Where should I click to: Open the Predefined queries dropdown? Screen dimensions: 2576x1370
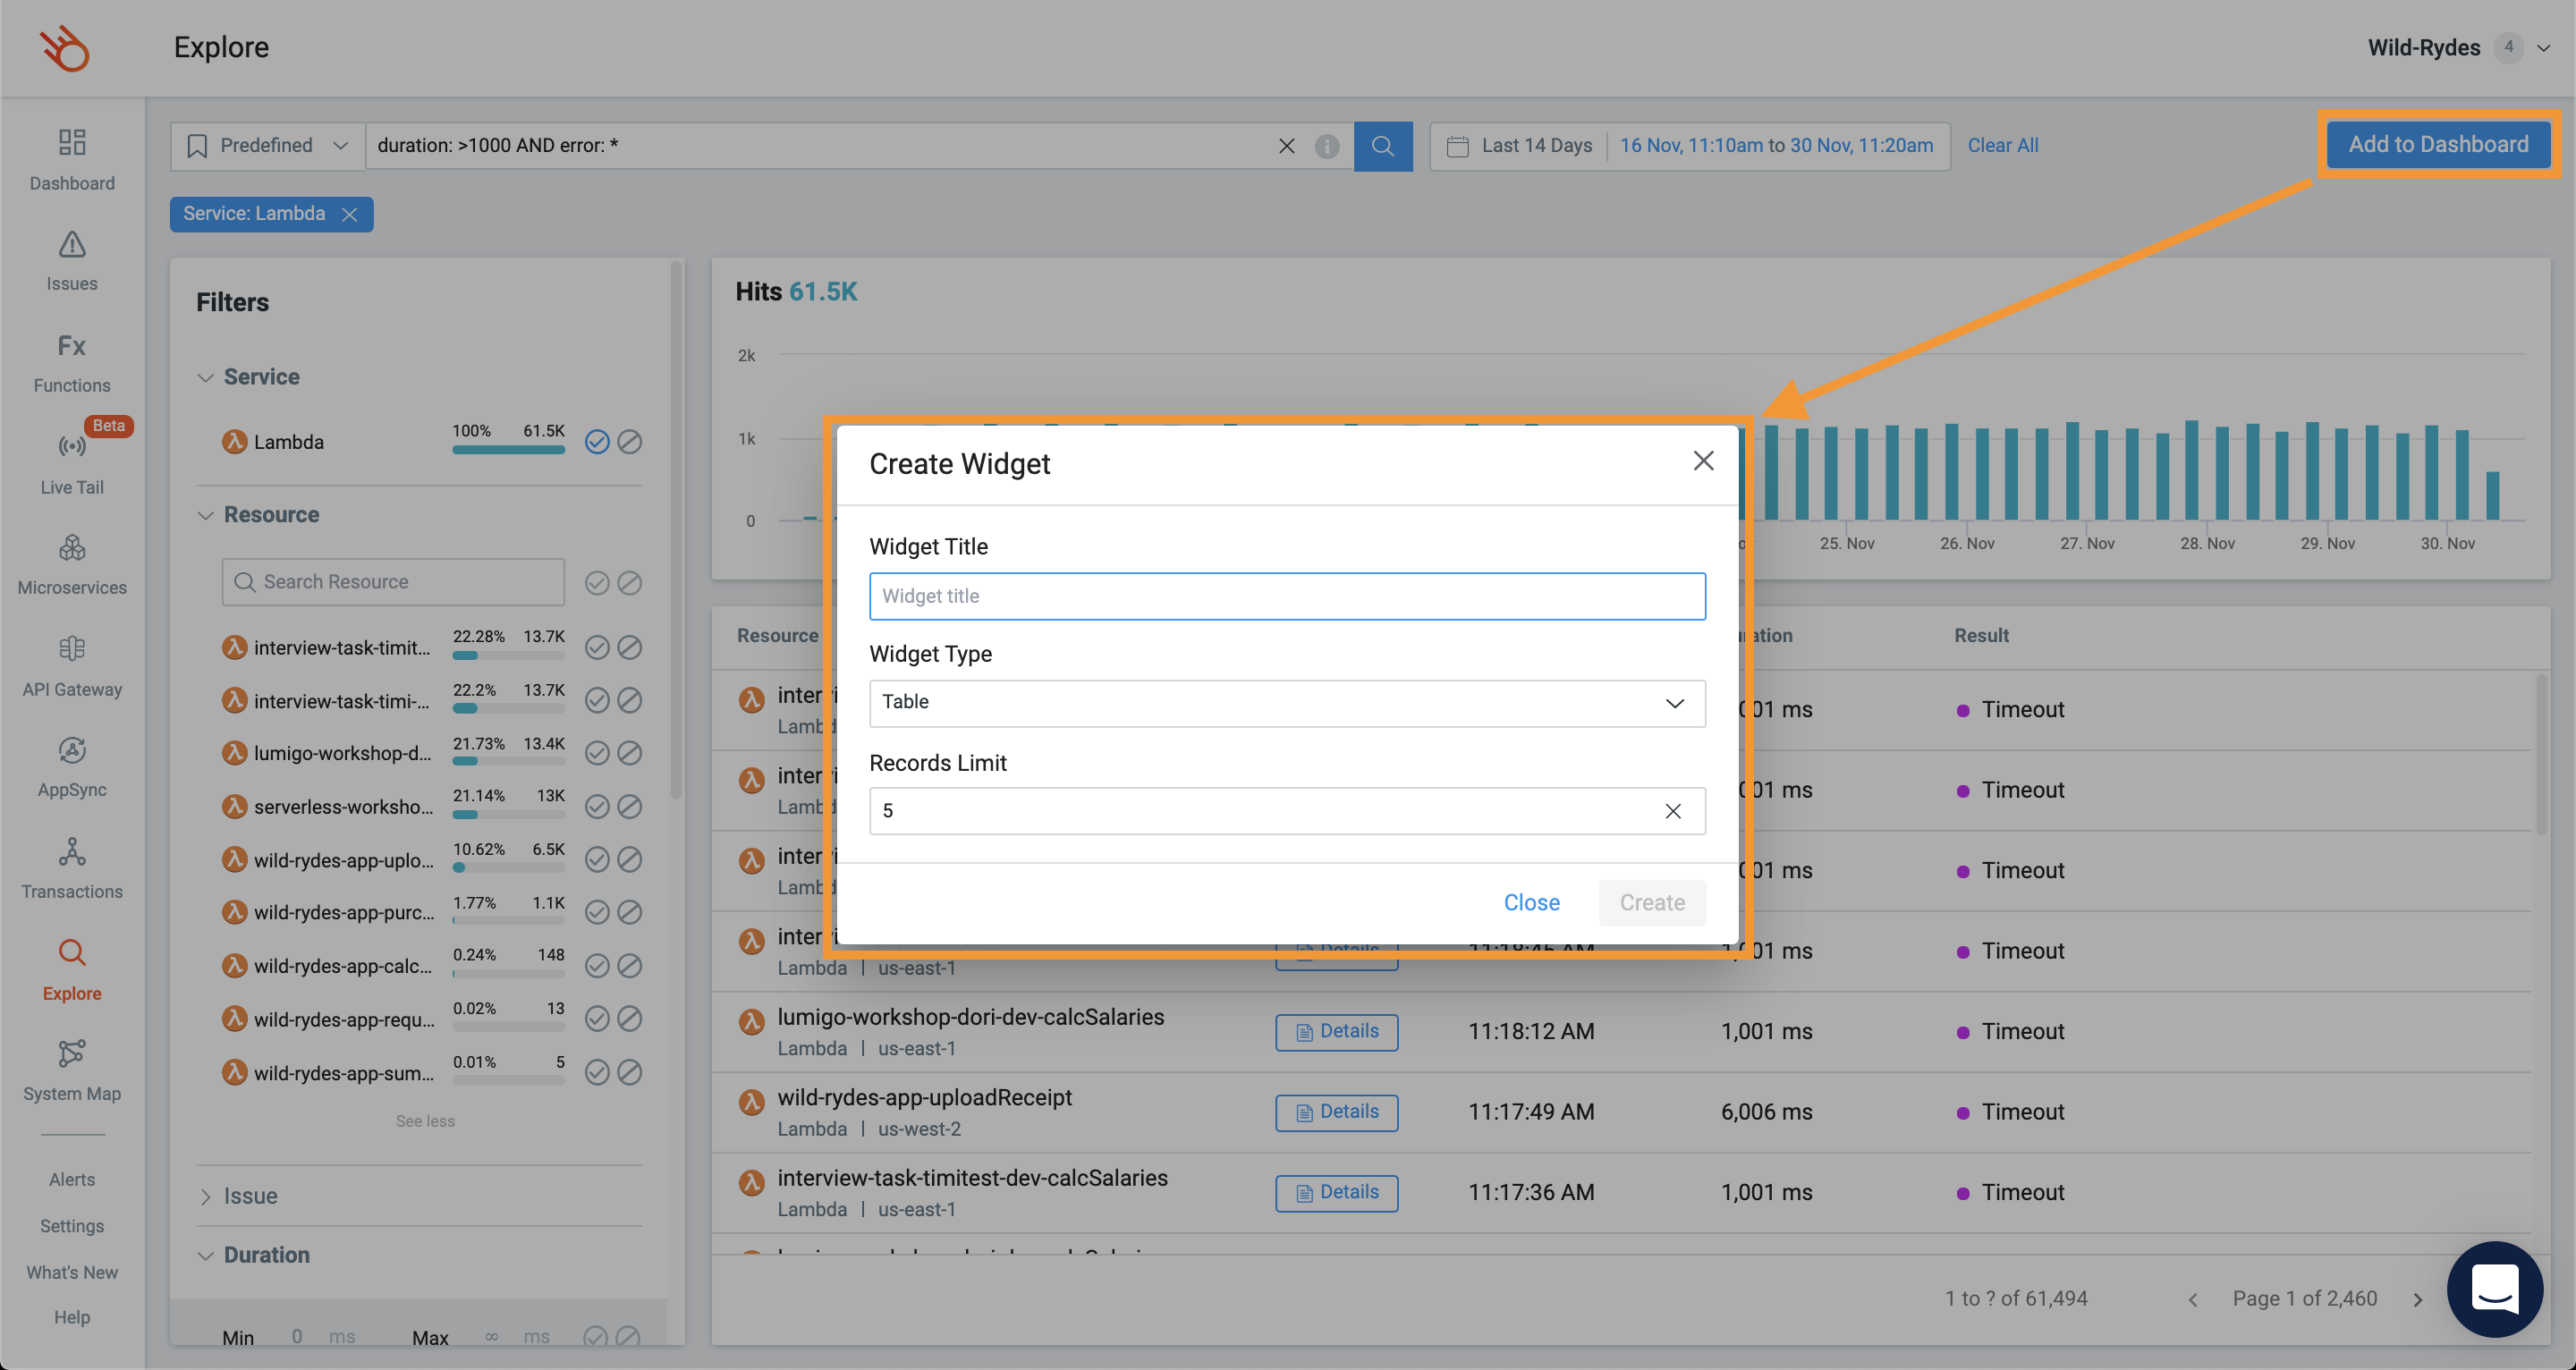pos(268,146)
